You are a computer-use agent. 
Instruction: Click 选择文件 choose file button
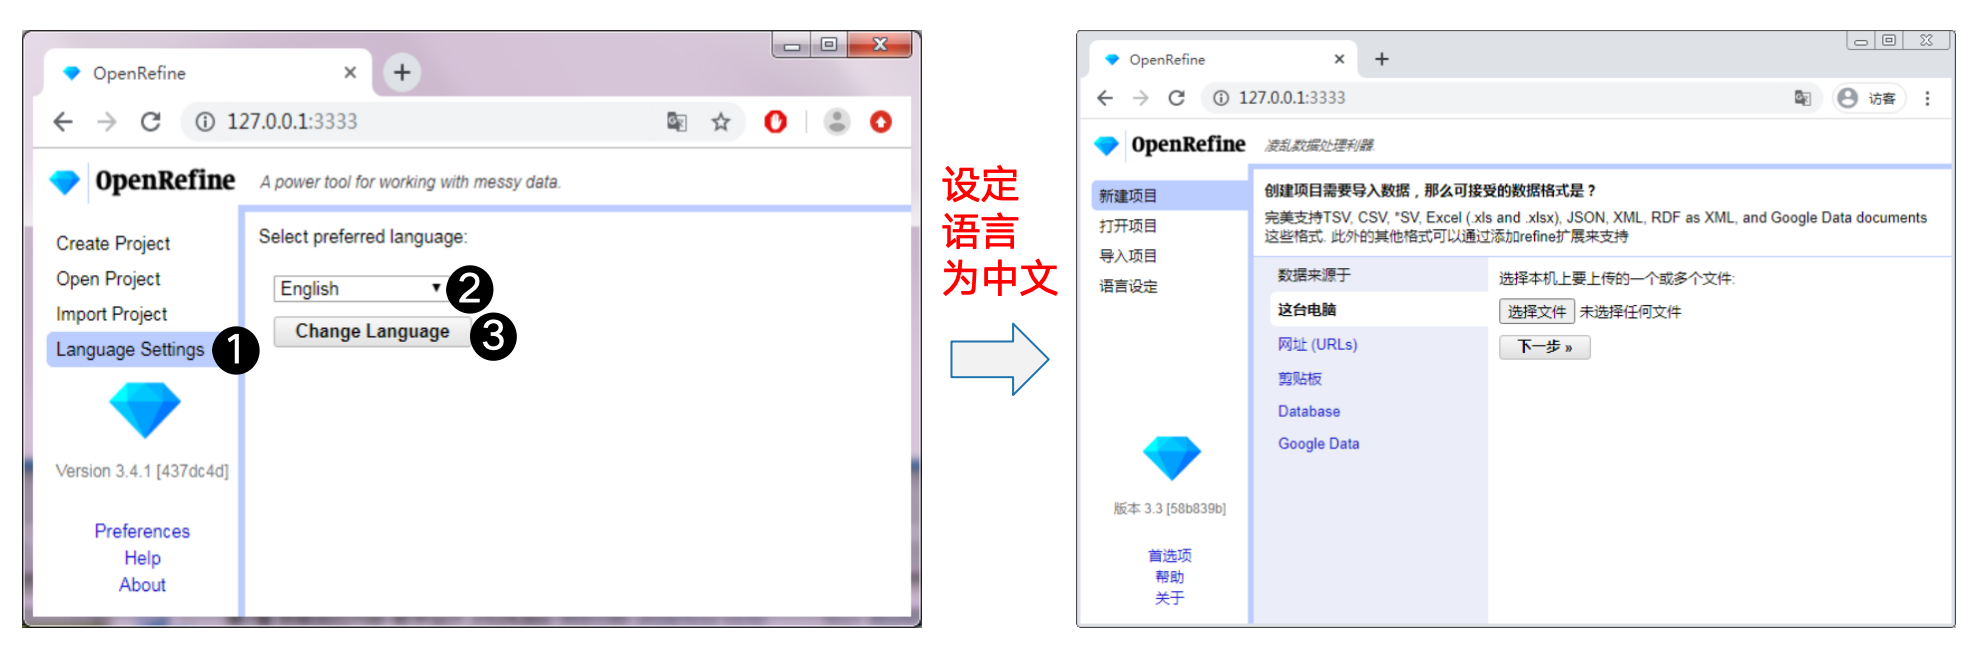[x=1537, y=311]
